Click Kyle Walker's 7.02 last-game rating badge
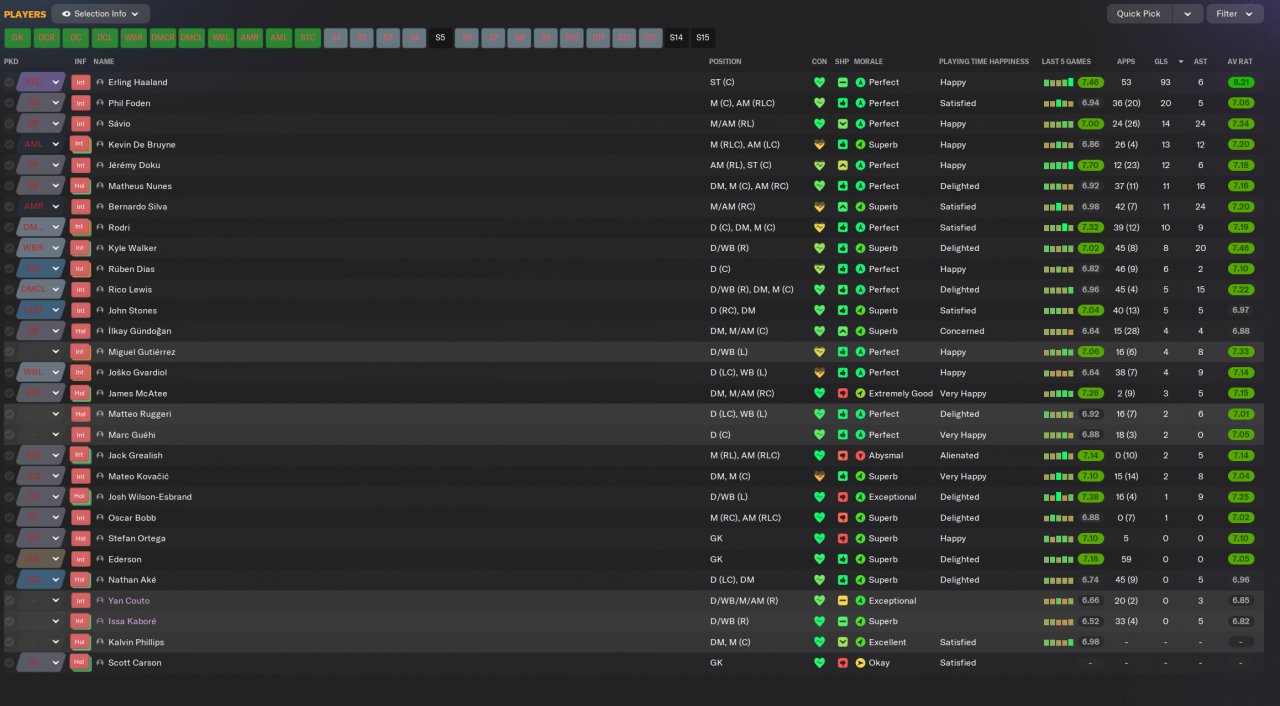The height and width of the screenshot is (706, 1280). pos(1090,248)
